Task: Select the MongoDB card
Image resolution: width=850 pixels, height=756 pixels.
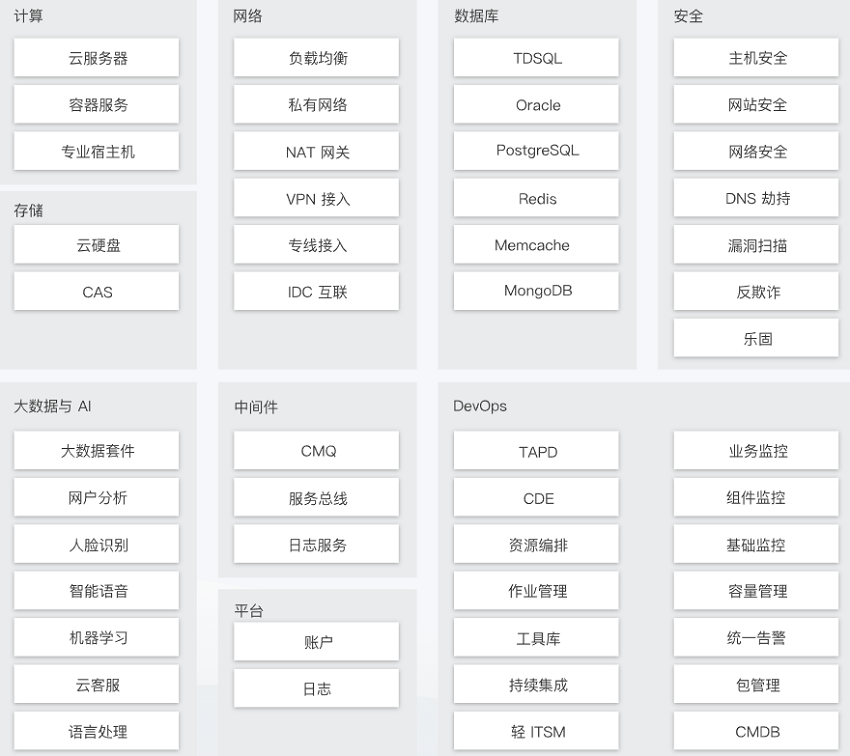Action: pyautogui.click(x=536, y=292)
